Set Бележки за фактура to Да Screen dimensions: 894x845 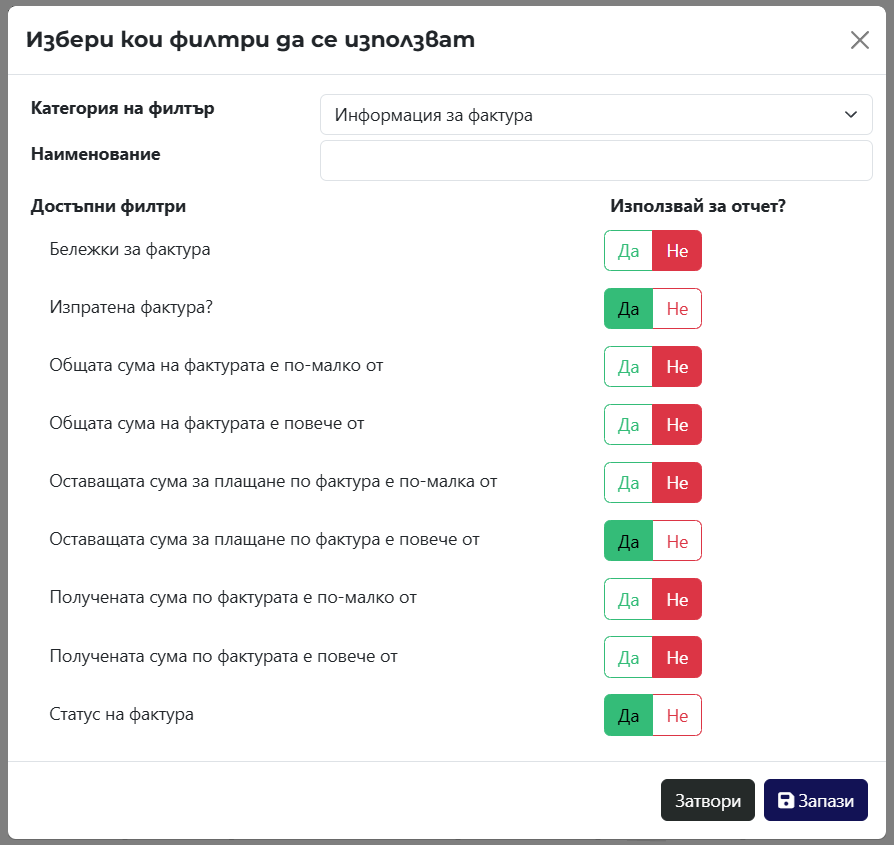[628, 251]
